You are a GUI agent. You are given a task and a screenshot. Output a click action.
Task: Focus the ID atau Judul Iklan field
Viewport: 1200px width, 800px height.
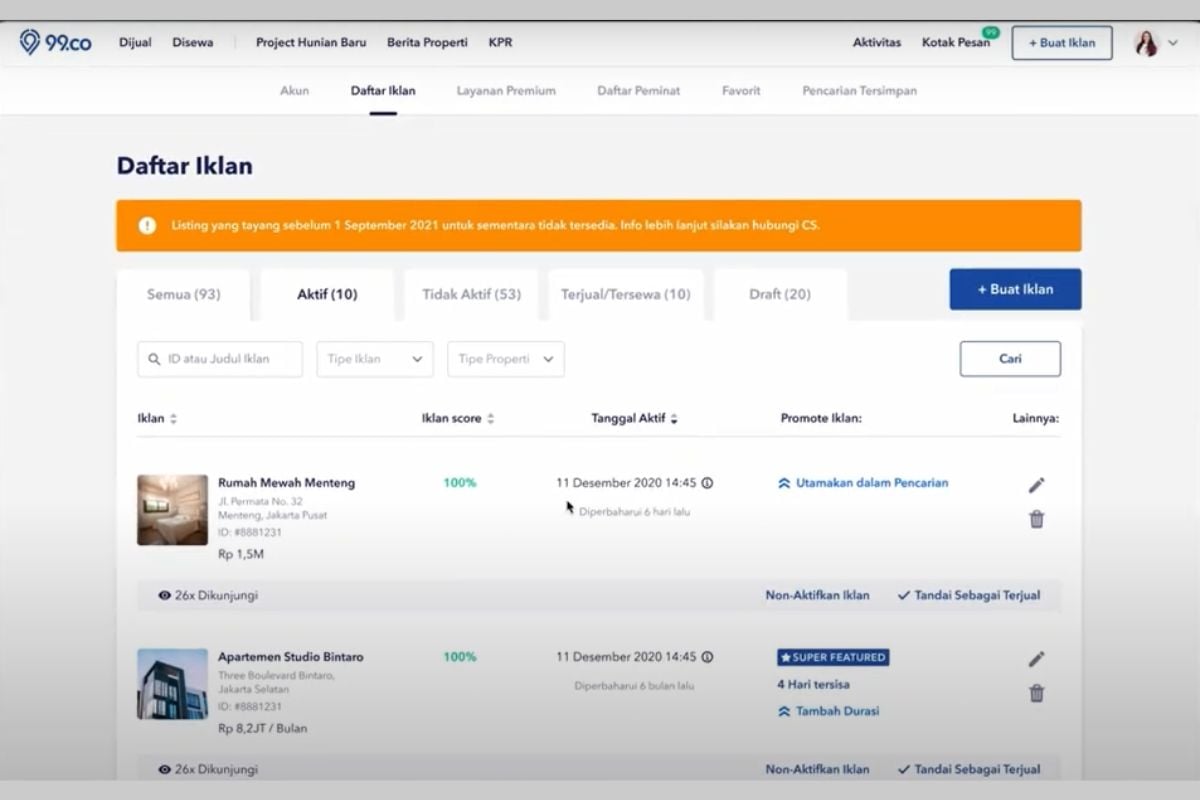tap(220, 359)
